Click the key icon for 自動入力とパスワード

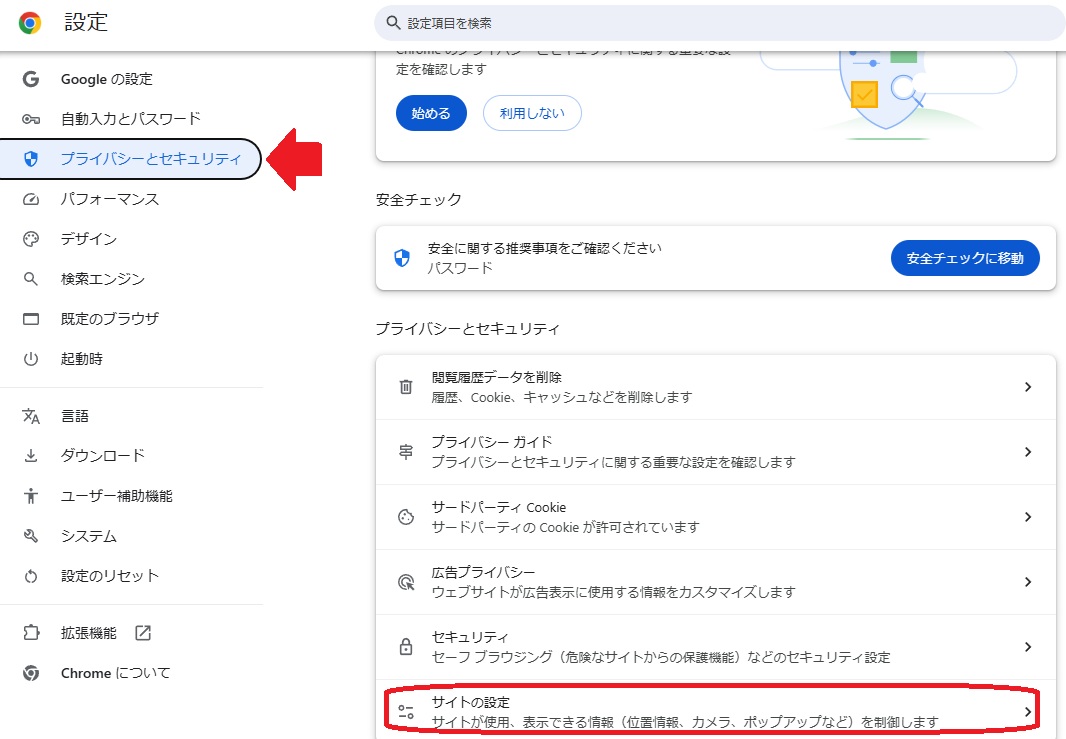pos(31,119)
